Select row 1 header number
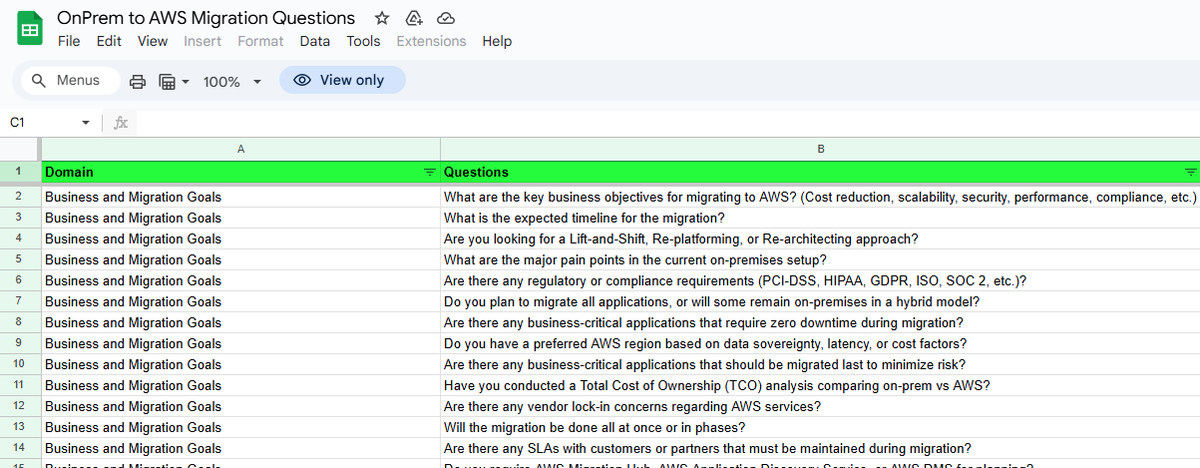The width and height of the screenshot is (1200, 468). 20,172
